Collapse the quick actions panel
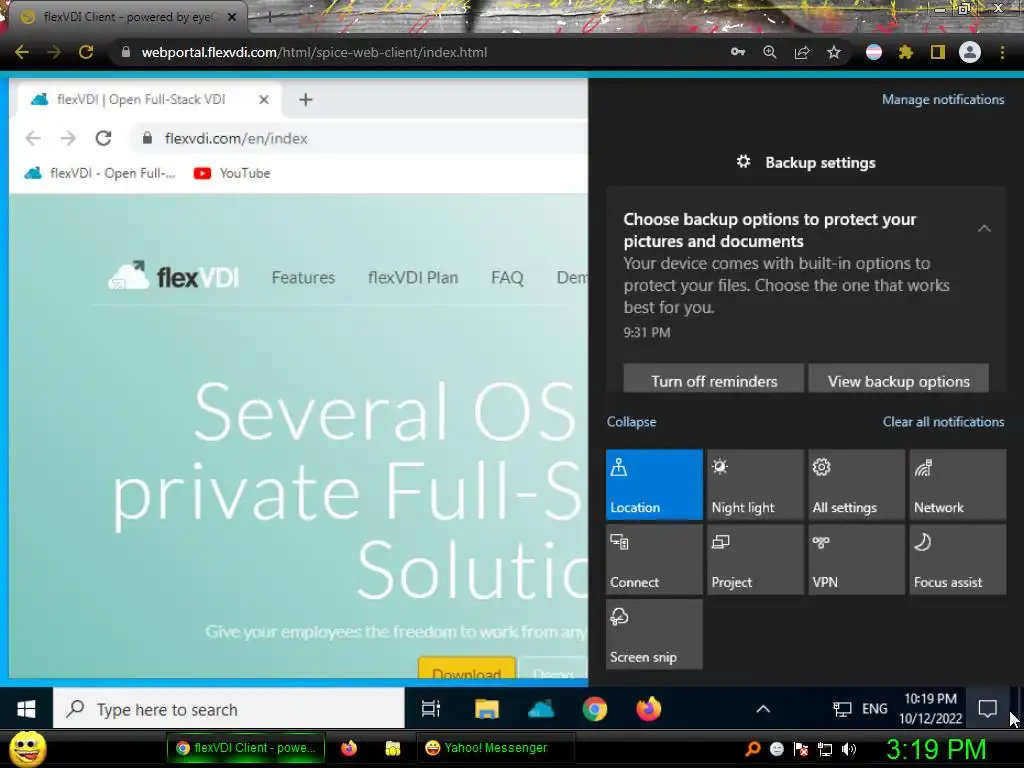The width and height of the screenshot is (1024, 768). [631, 422]
